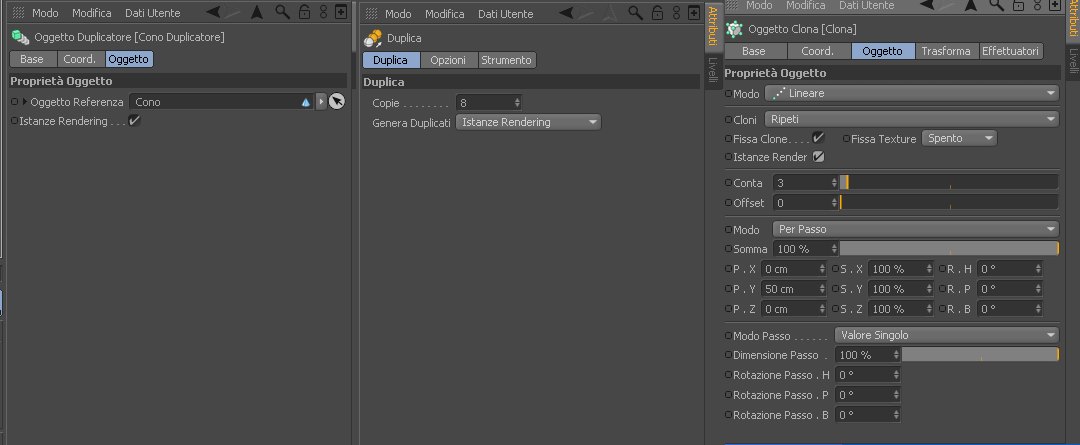Image resolution: width=1080 pixels, height=445 pixels.
Task: Toggle the lock icon in the Duplica panel
Action: [658, 12]
